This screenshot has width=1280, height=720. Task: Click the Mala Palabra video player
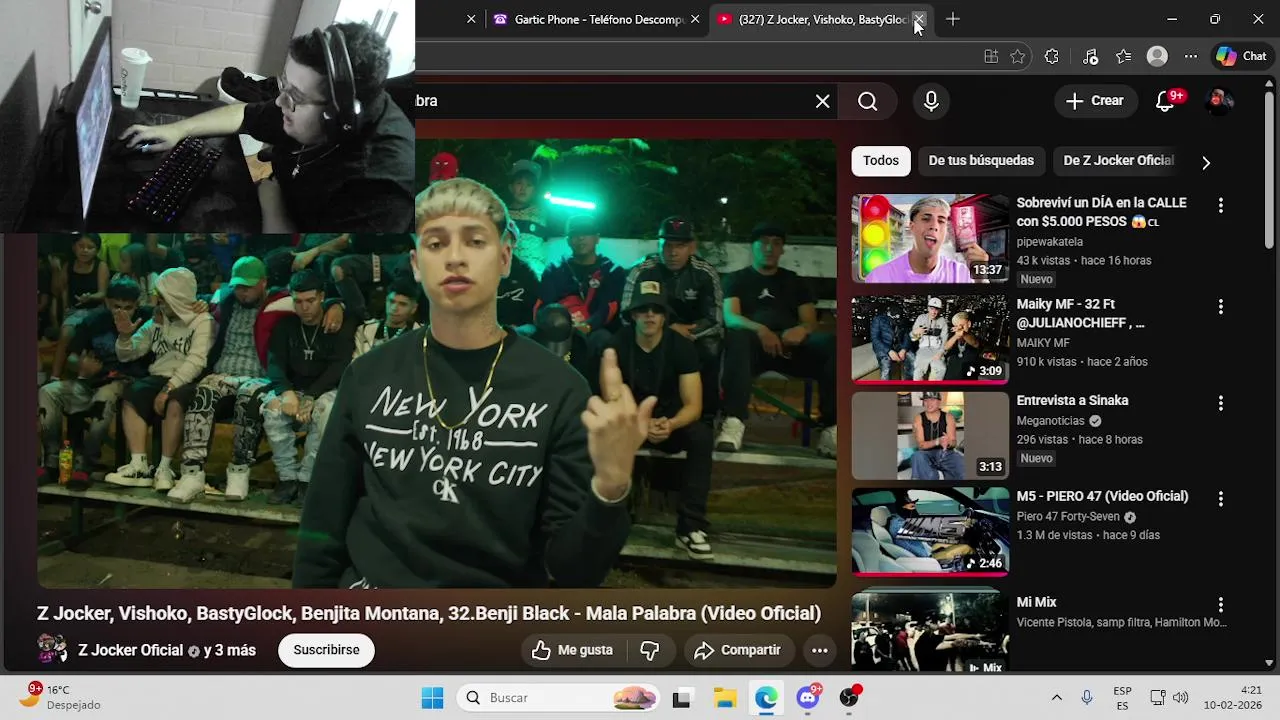[x=437, y=363]
